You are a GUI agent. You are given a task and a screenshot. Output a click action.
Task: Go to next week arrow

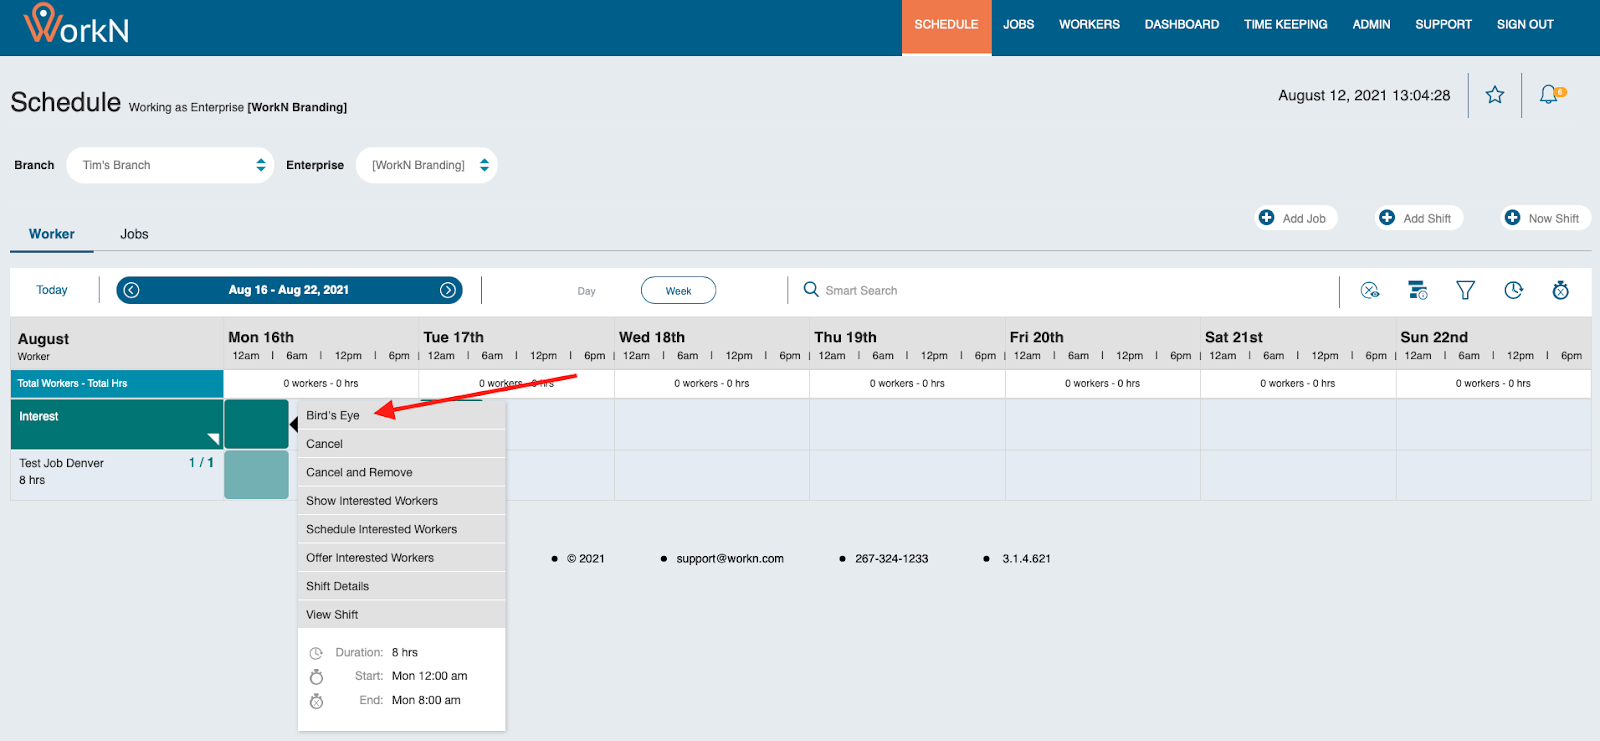point(448,290)
